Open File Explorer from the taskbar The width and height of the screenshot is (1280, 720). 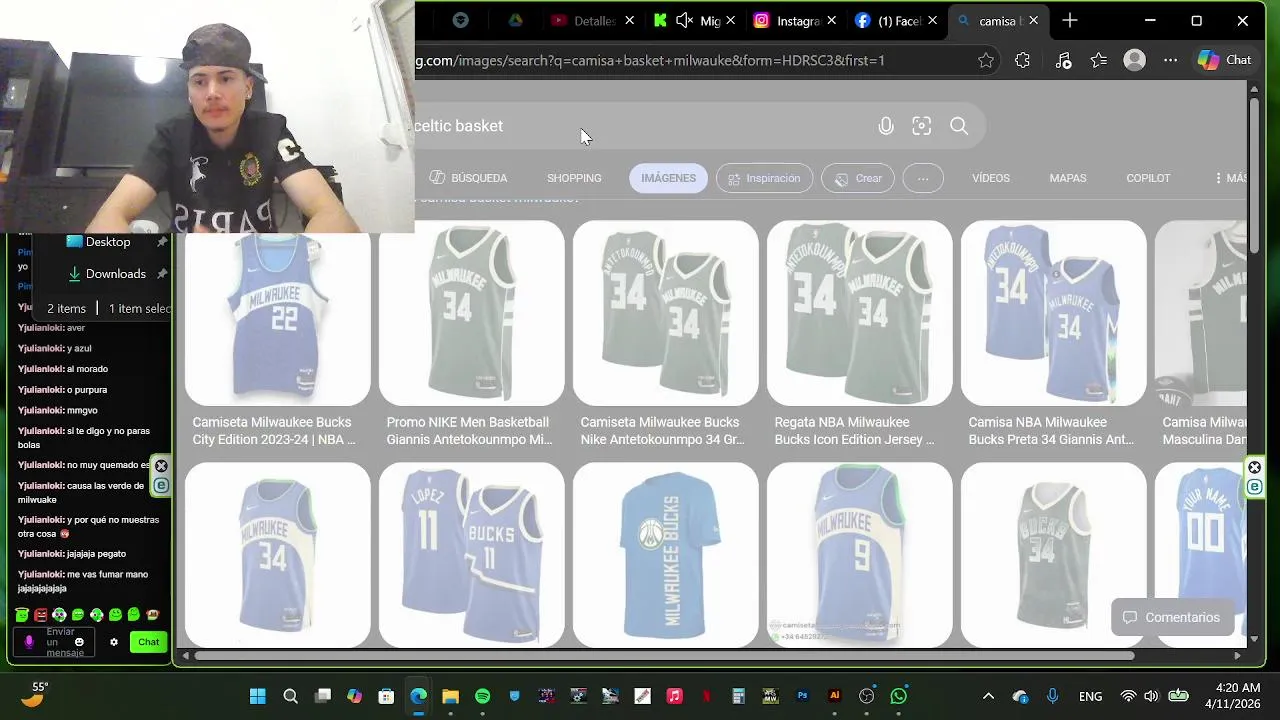click(x=450, y=696)
